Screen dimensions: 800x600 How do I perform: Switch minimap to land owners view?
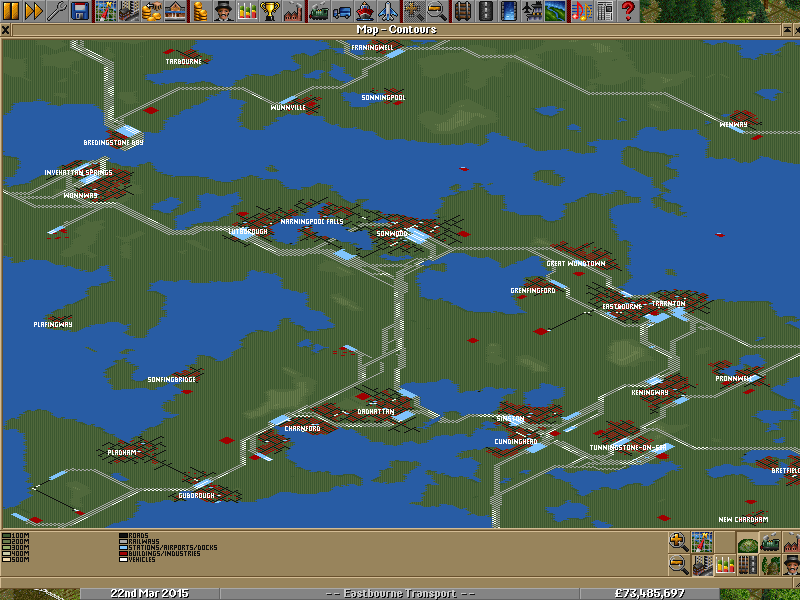pyautogui.click(x=790, y=565)
